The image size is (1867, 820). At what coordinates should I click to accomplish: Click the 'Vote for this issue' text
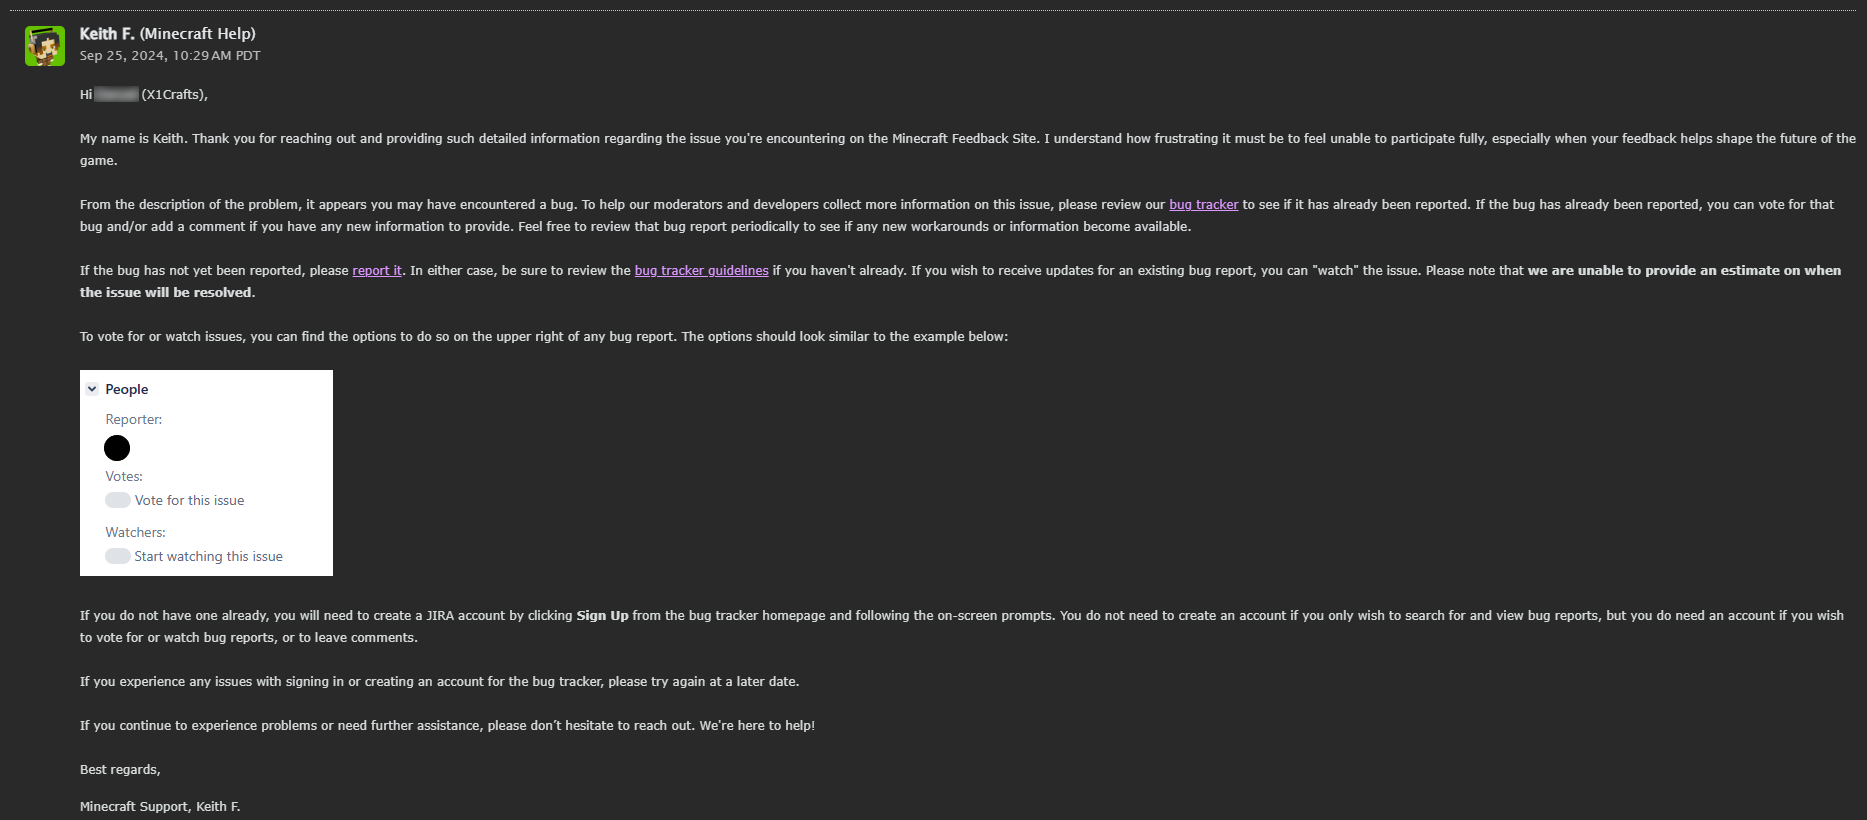click(189, 500)
